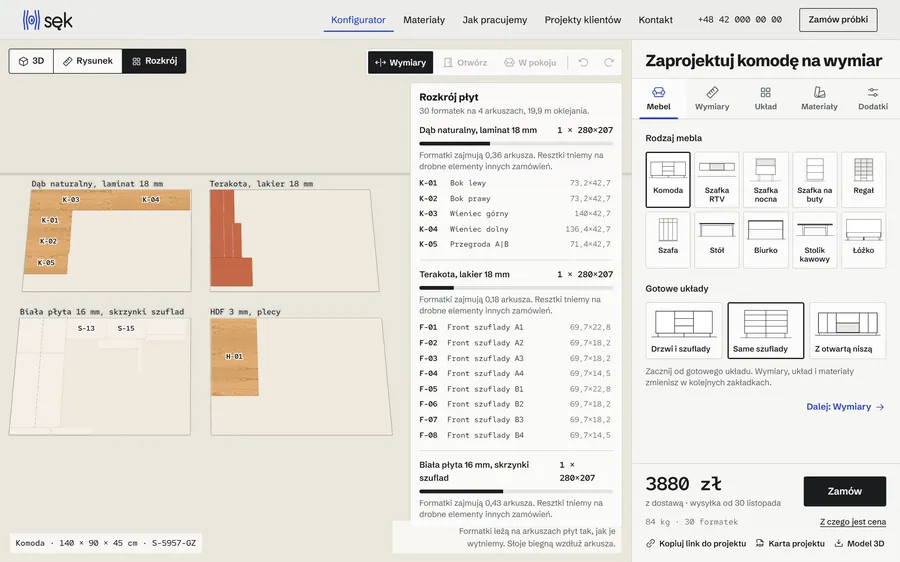
Task: Click the Otwórz toolbar button
Action: [465, 63]
